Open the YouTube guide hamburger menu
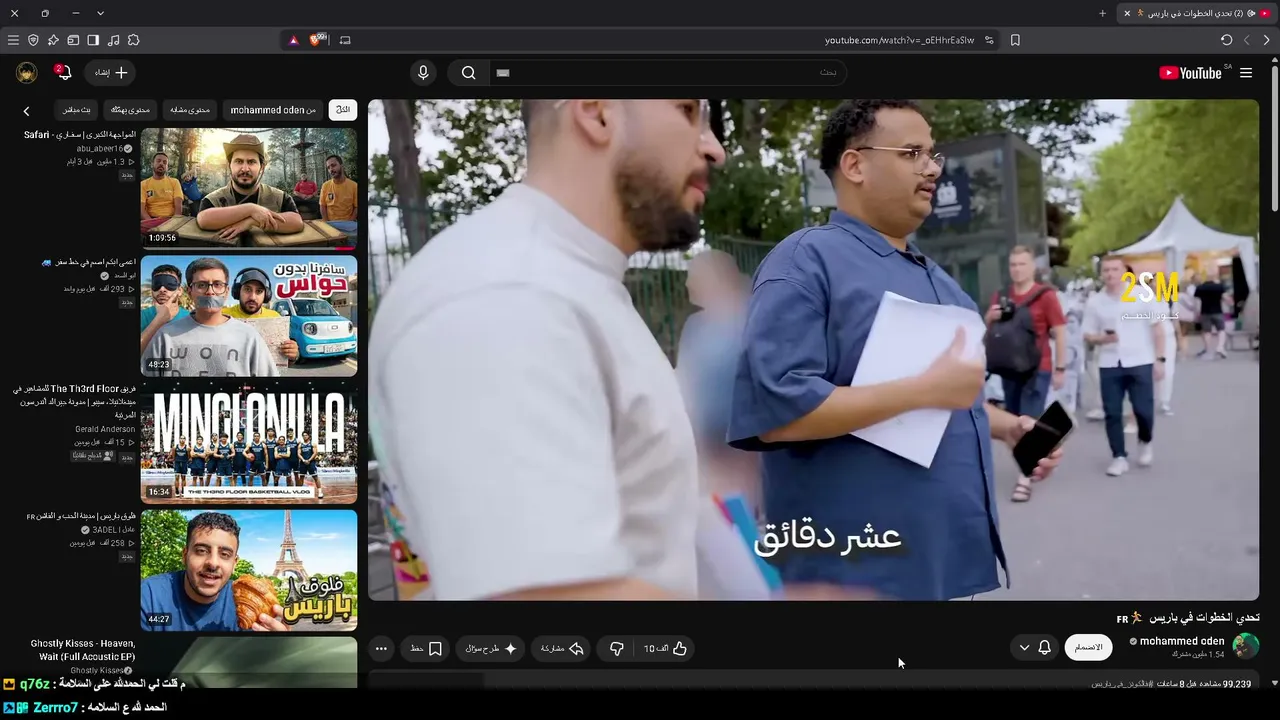 click(1246, 72)
